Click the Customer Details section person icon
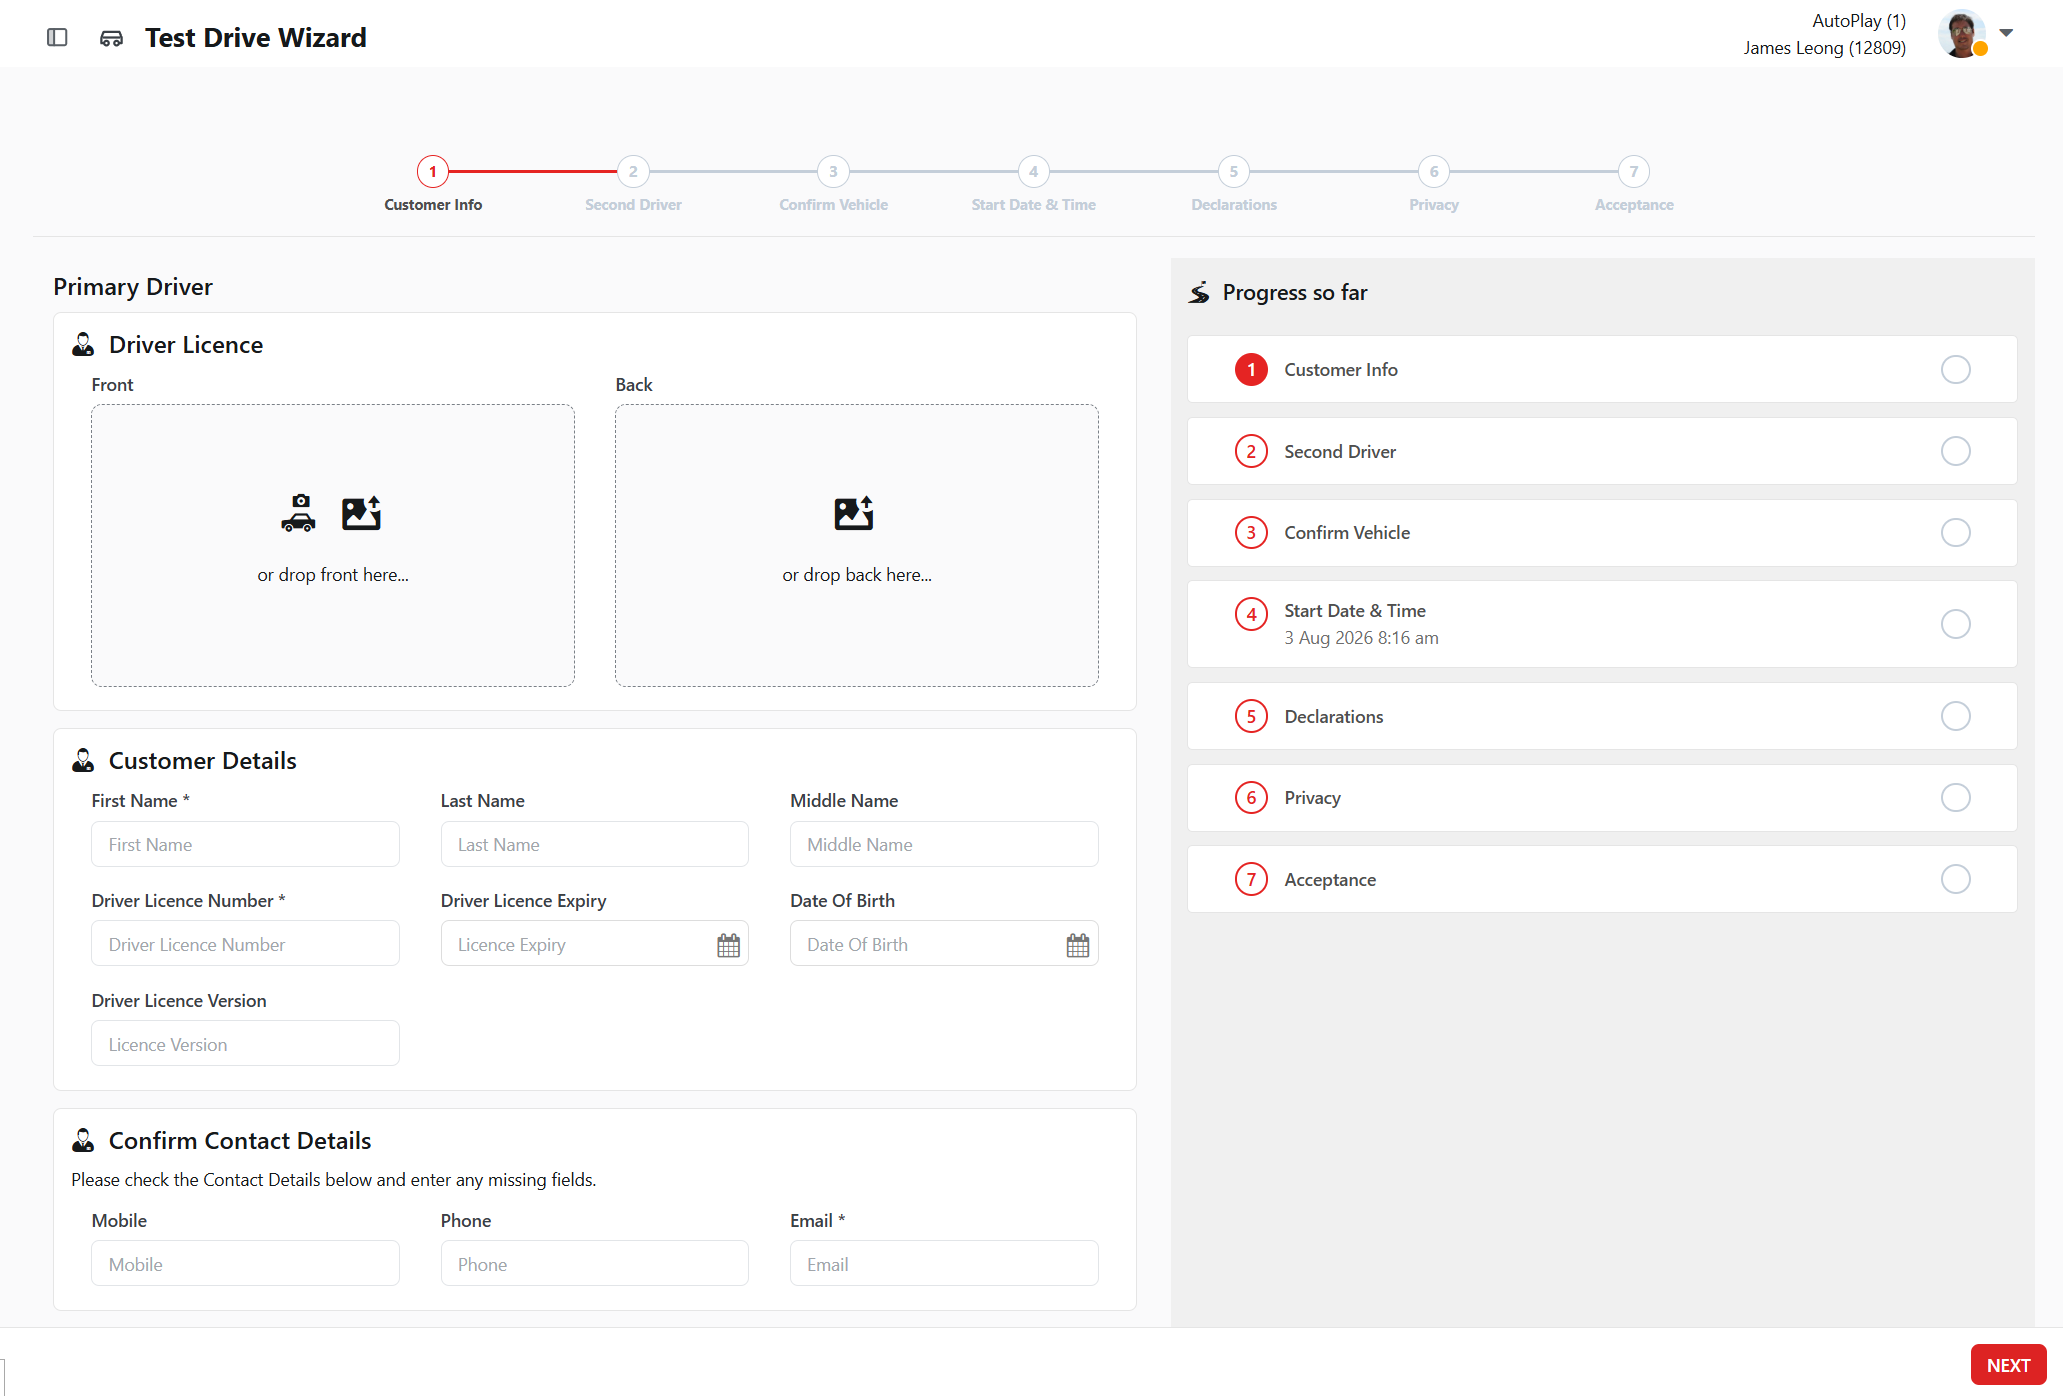 (x=83, y=761)
